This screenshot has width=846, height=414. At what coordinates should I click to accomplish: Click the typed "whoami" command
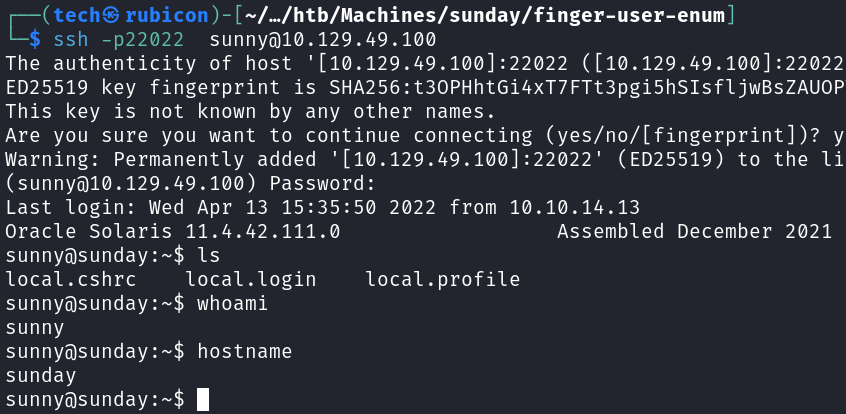[x=233, y=303]
